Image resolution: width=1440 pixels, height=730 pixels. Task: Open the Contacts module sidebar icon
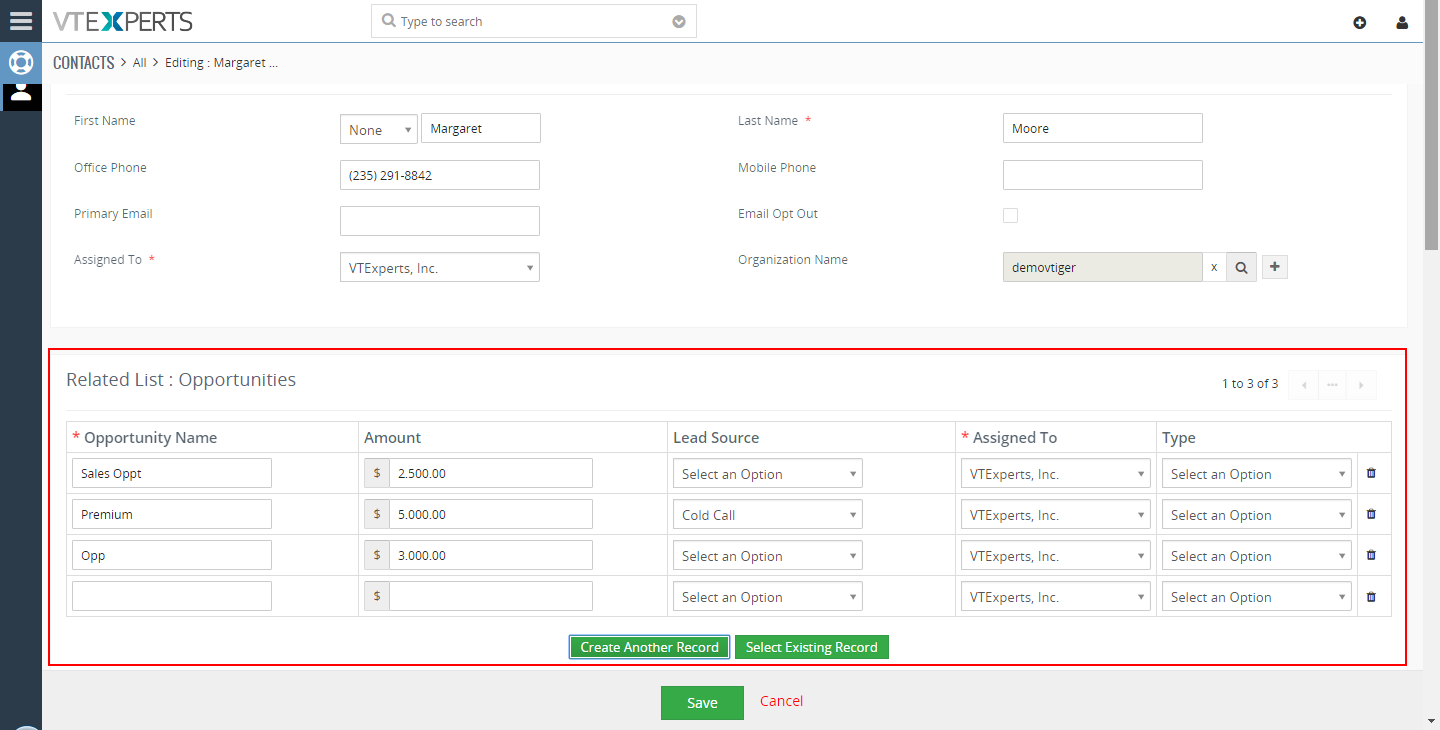click(x=21, y=94)
